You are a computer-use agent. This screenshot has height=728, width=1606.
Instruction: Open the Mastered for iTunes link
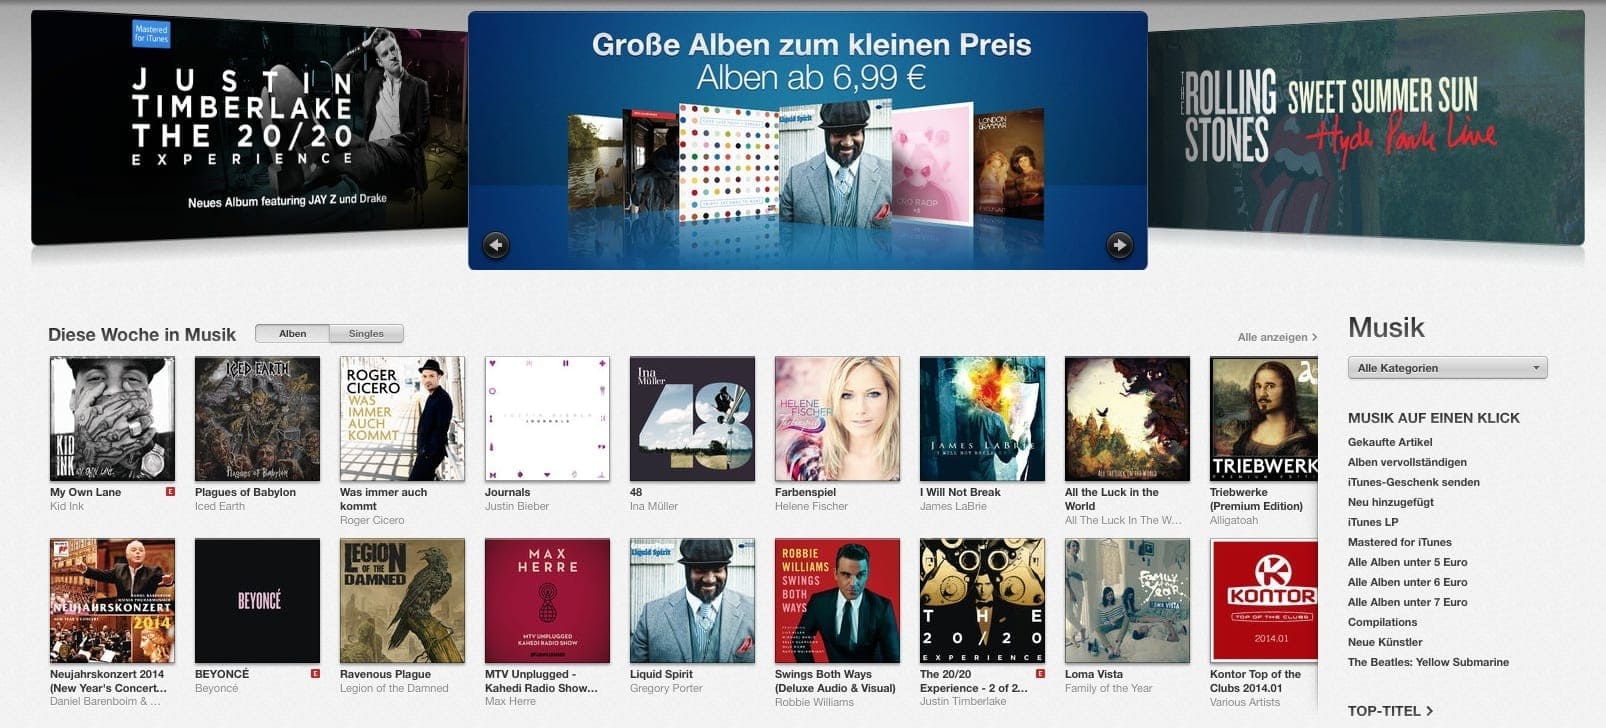[x=1399, y=542]
